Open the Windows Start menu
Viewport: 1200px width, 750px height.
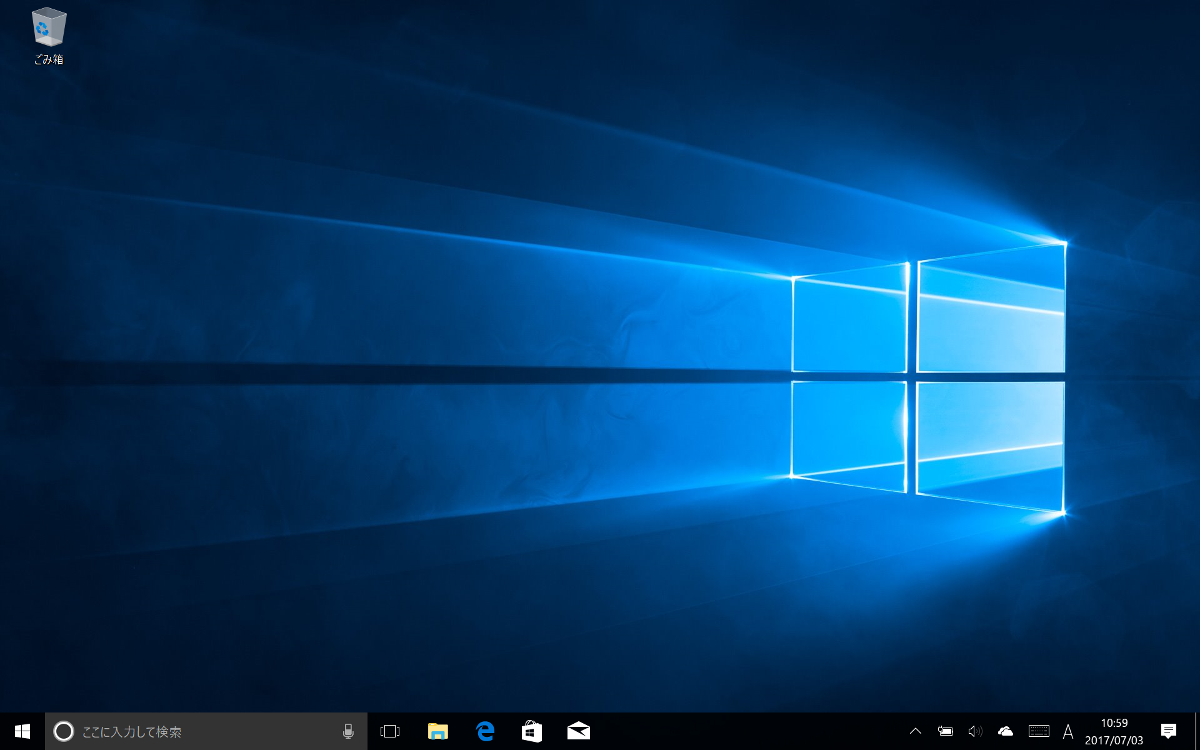click(x=22, y=731)
